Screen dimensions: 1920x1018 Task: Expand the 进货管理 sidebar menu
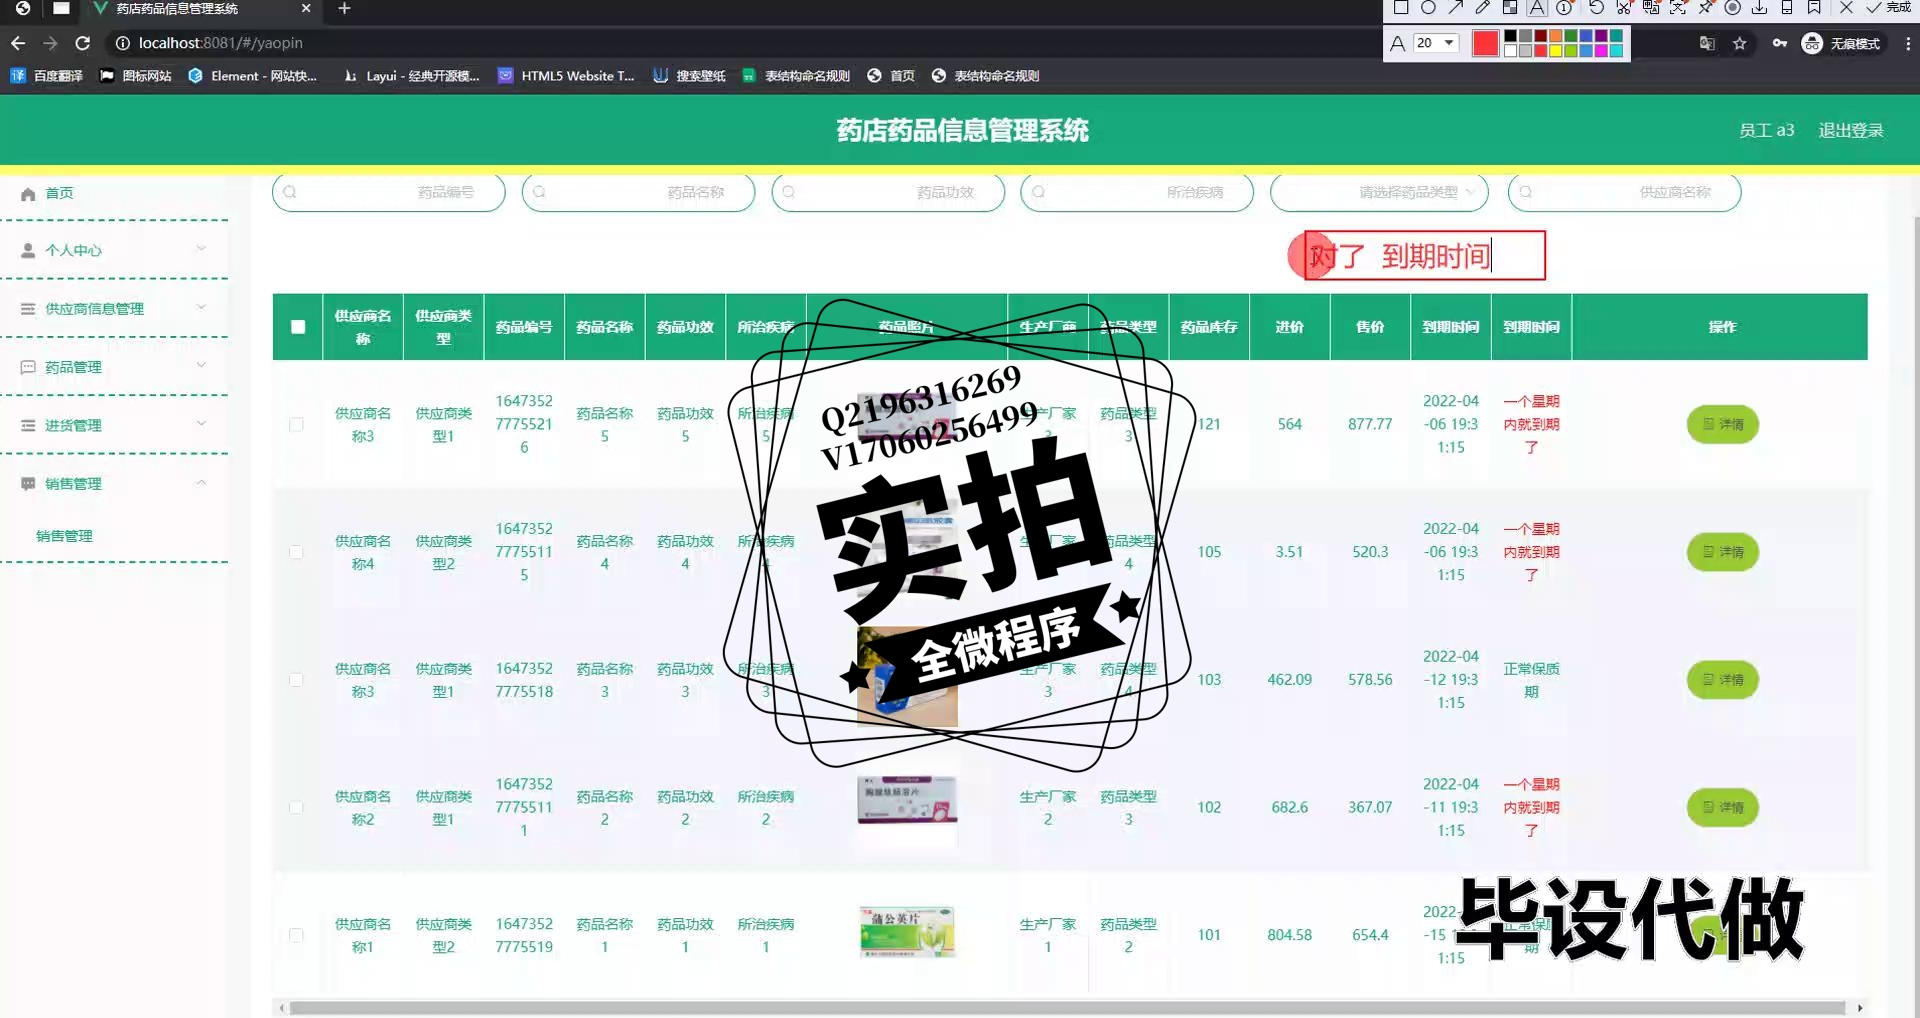114,425
